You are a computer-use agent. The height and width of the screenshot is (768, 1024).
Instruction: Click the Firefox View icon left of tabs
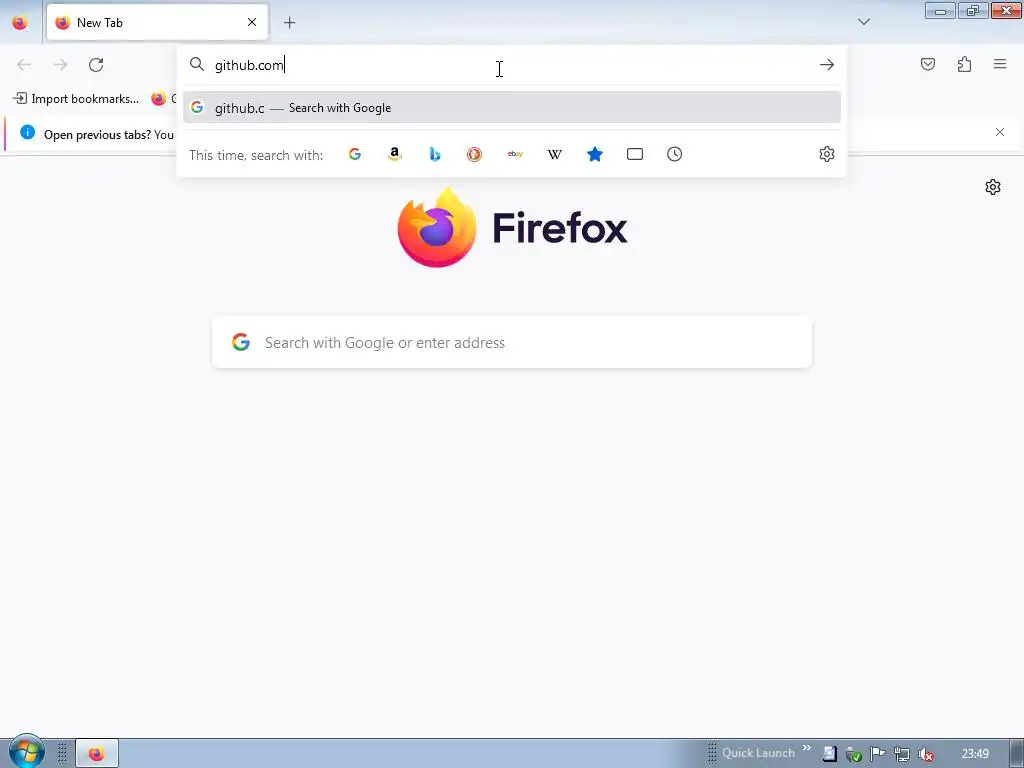pos(20,23)
